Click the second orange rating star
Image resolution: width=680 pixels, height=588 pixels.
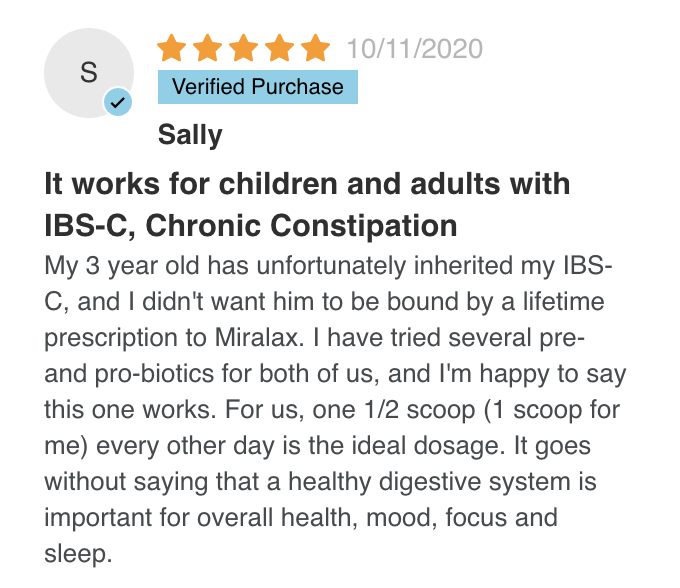tap(208, 47)
